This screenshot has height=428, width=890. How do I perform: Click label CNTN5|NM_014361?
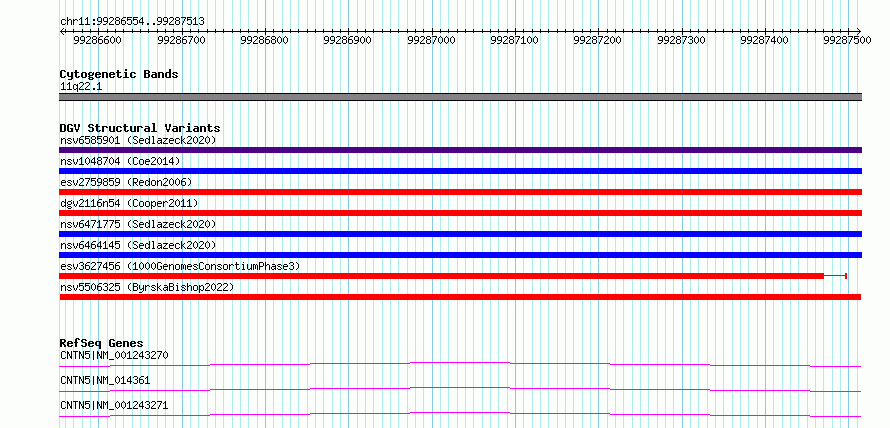pos(105,381)
